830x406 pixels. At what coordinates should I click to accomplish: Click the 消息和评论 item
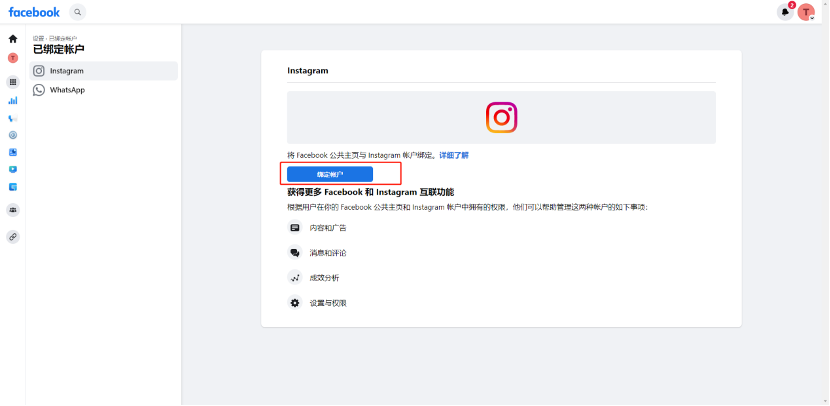[327, 253]
